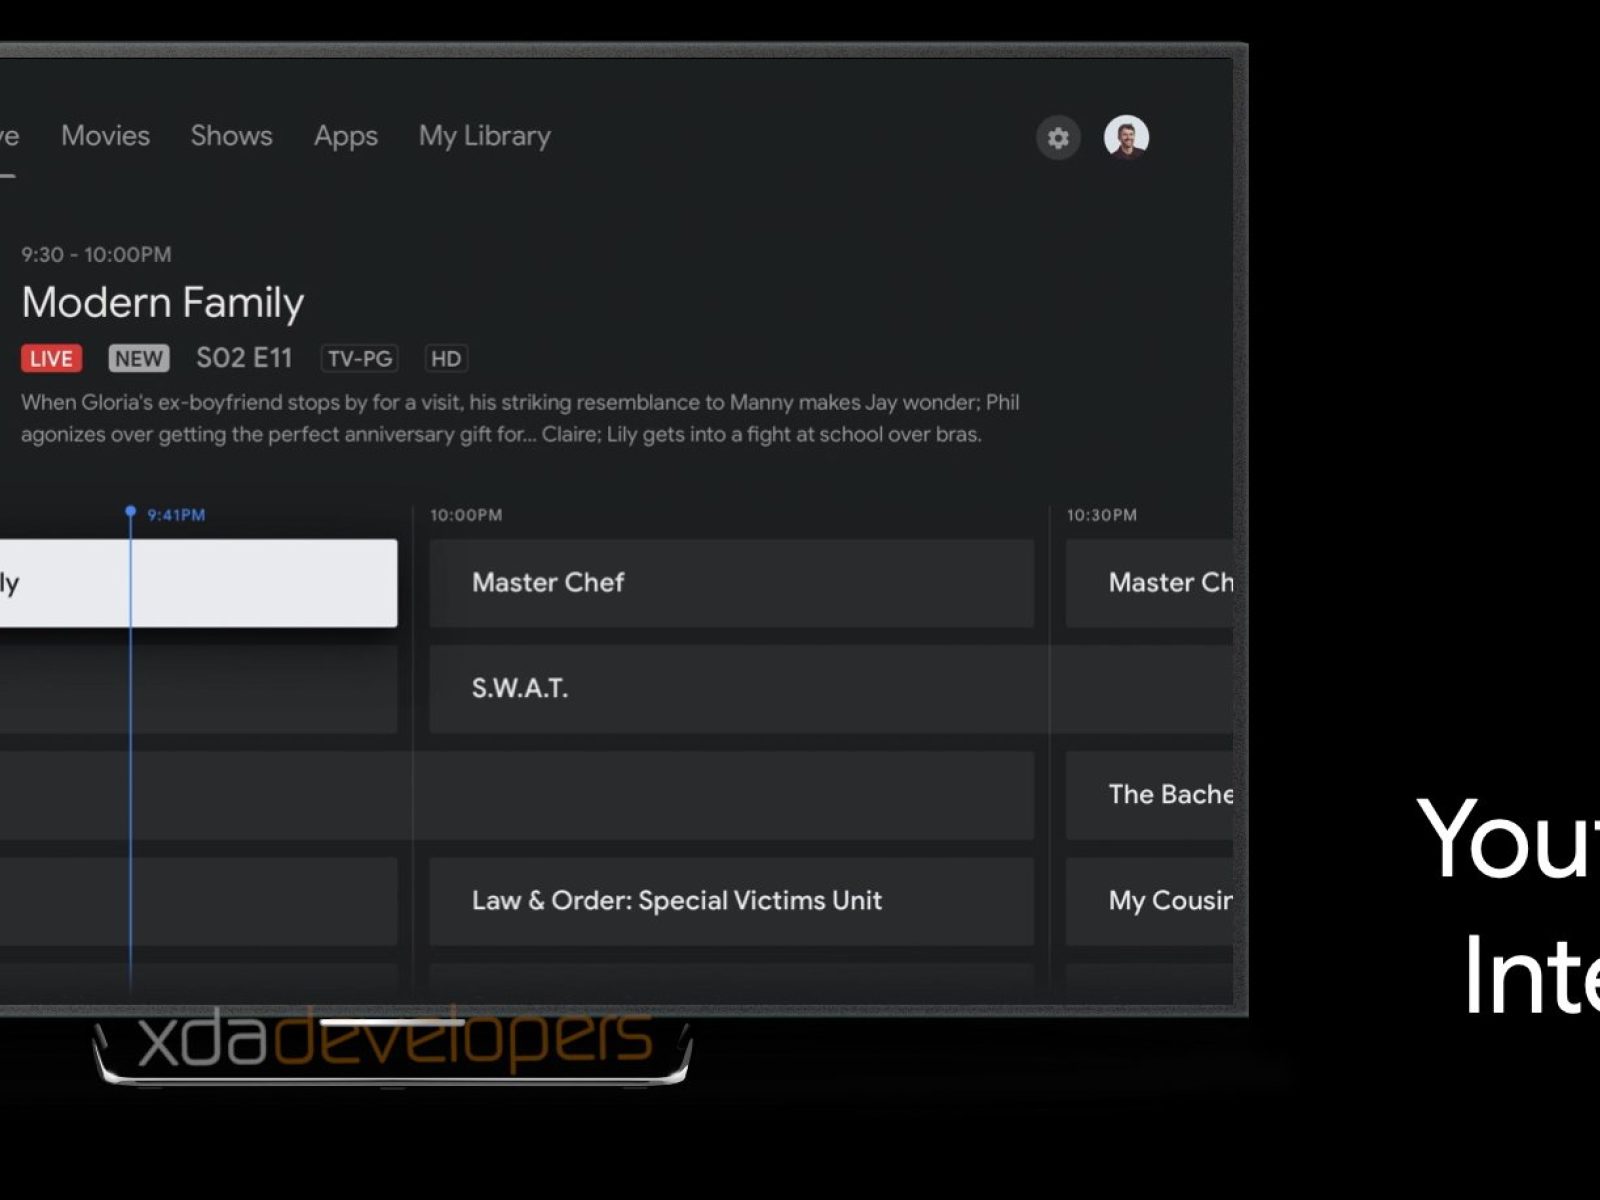
Task: Switch to the Movies tab
Action: [x=105, y=136]
